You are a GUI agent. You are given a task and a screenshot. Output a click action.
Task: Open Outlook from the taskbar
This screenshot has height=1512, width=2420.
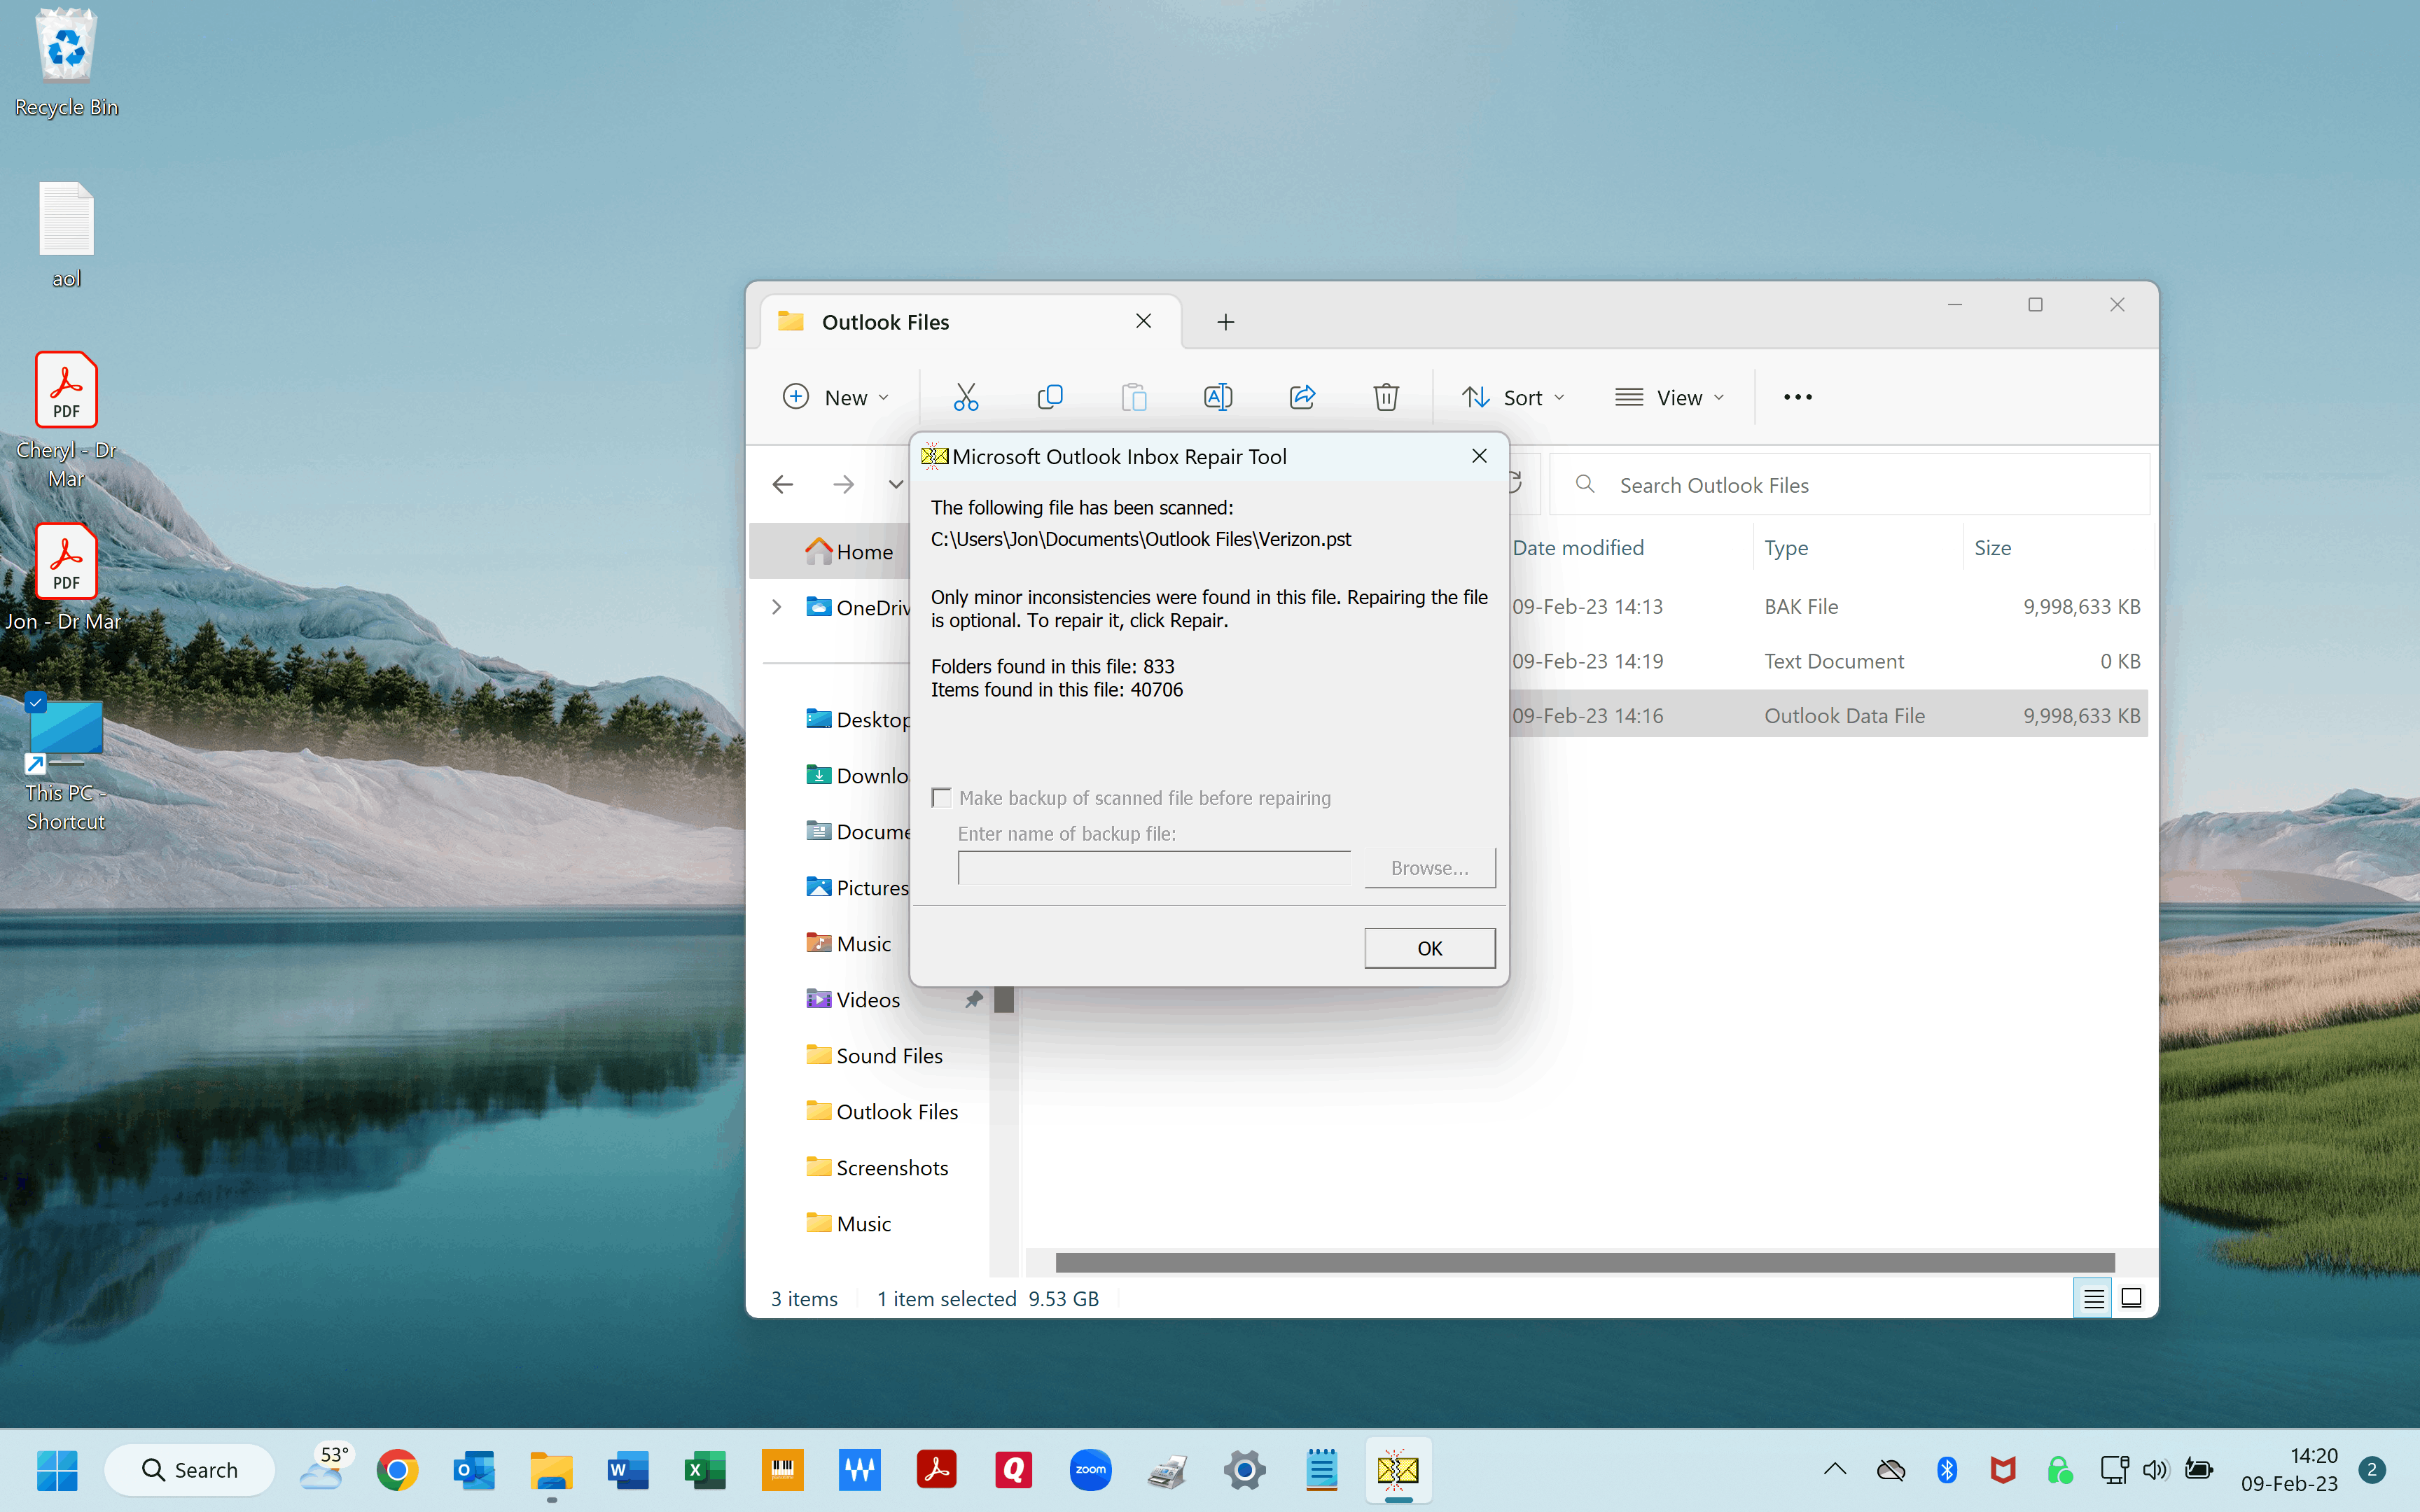click(474, 1470)
